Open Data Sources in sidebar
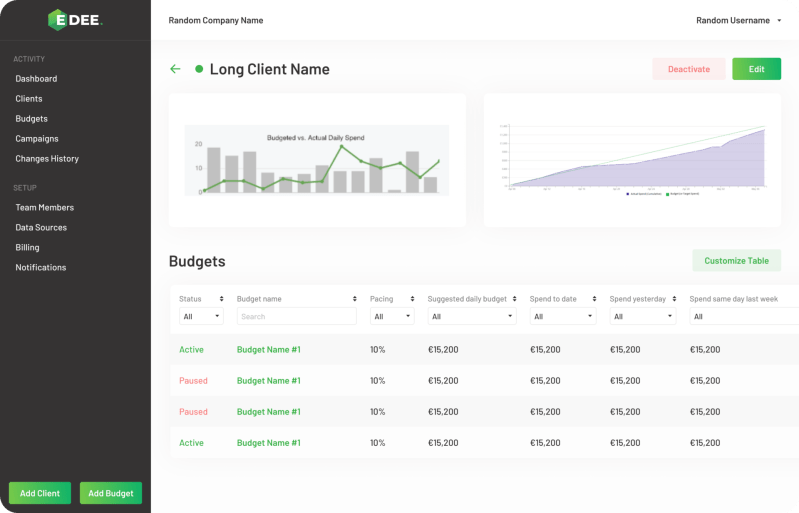The height and width of the screenshot is (513, 799). click(41, 228)
